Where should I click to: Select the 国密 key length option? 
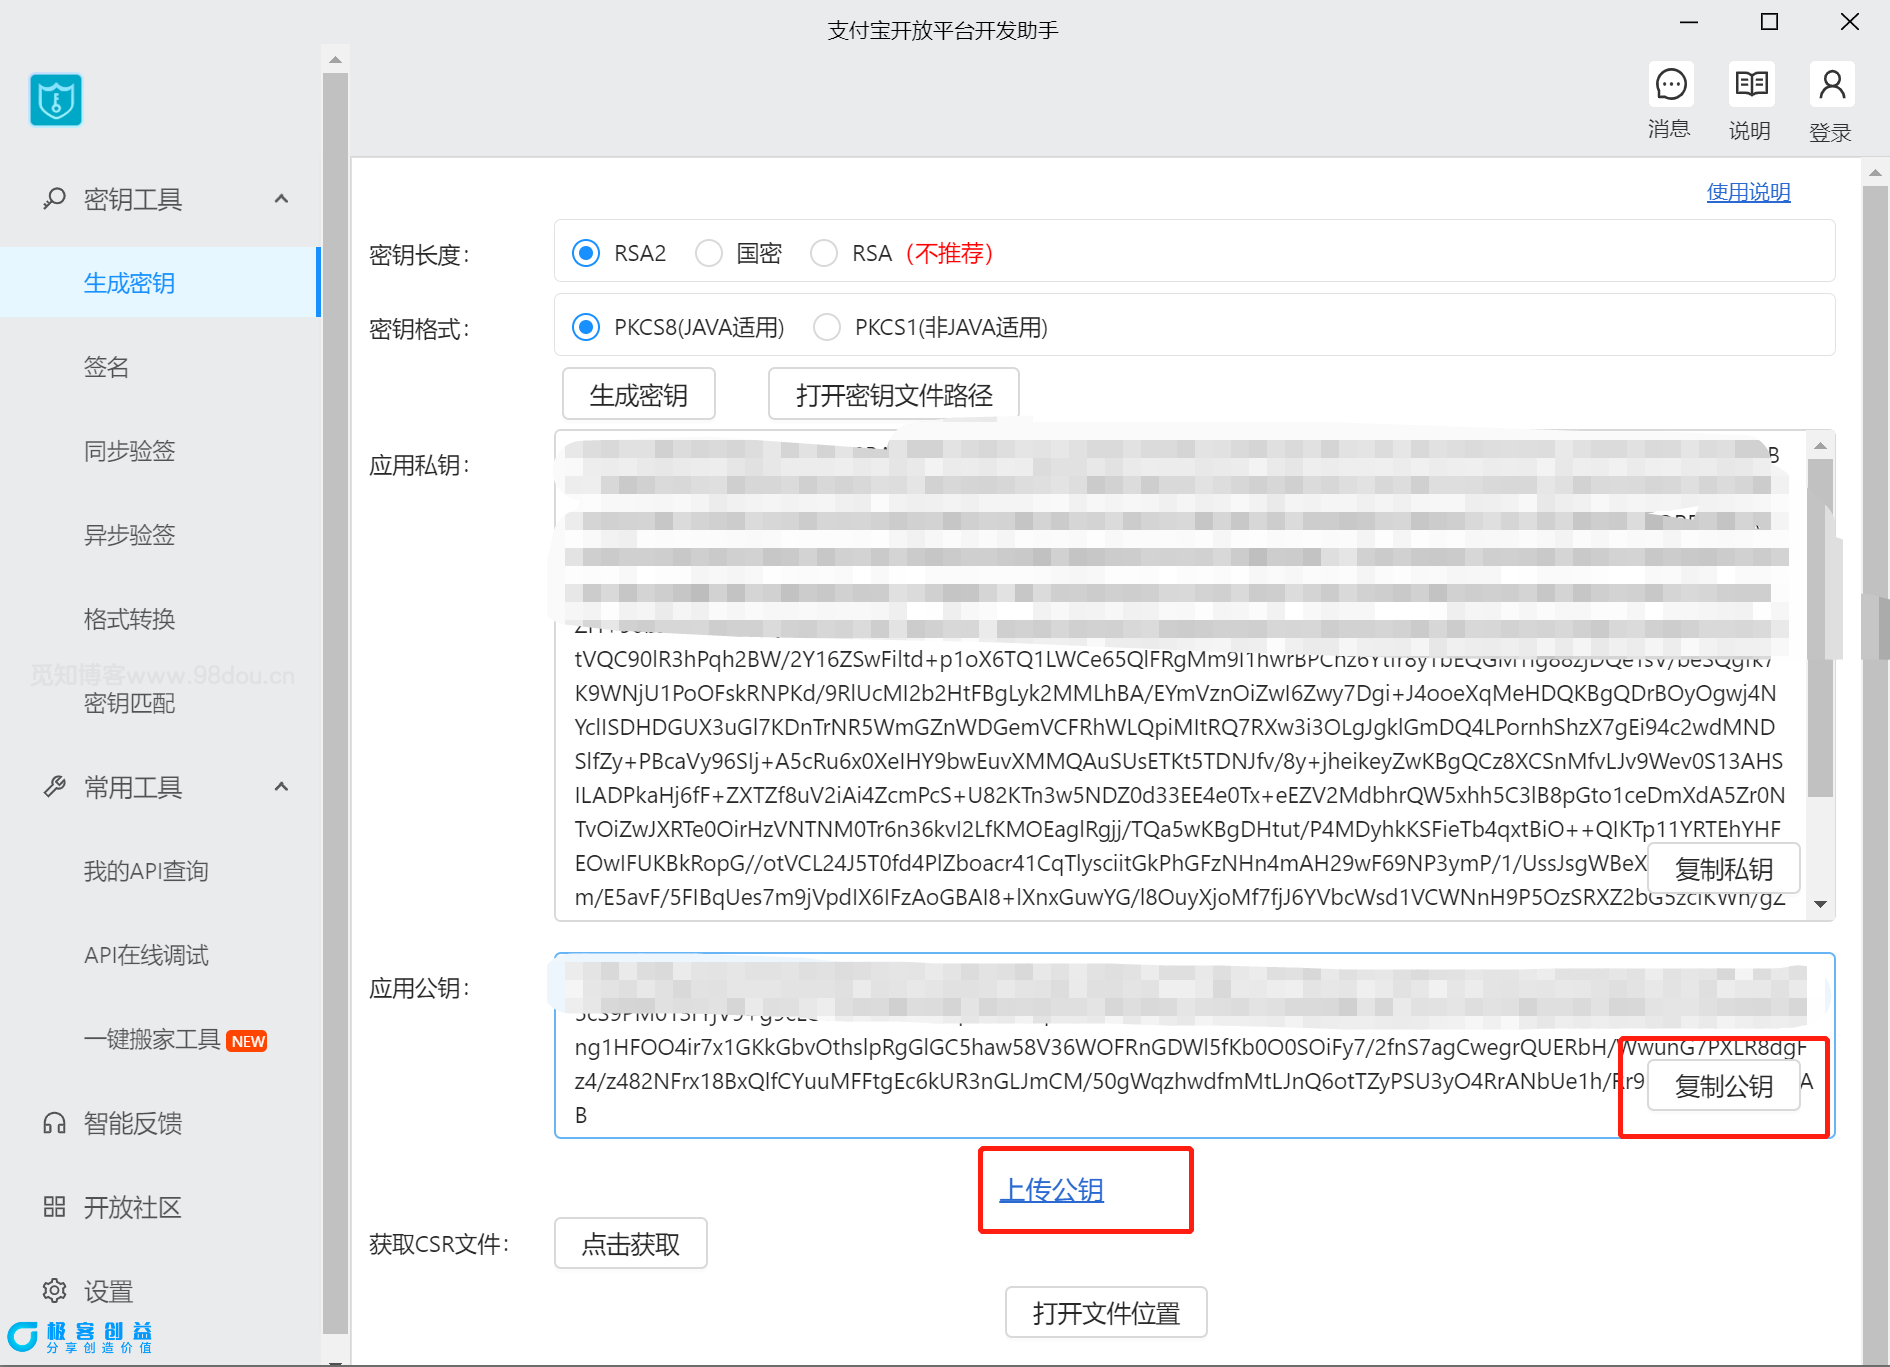click(x=709, y=254)
